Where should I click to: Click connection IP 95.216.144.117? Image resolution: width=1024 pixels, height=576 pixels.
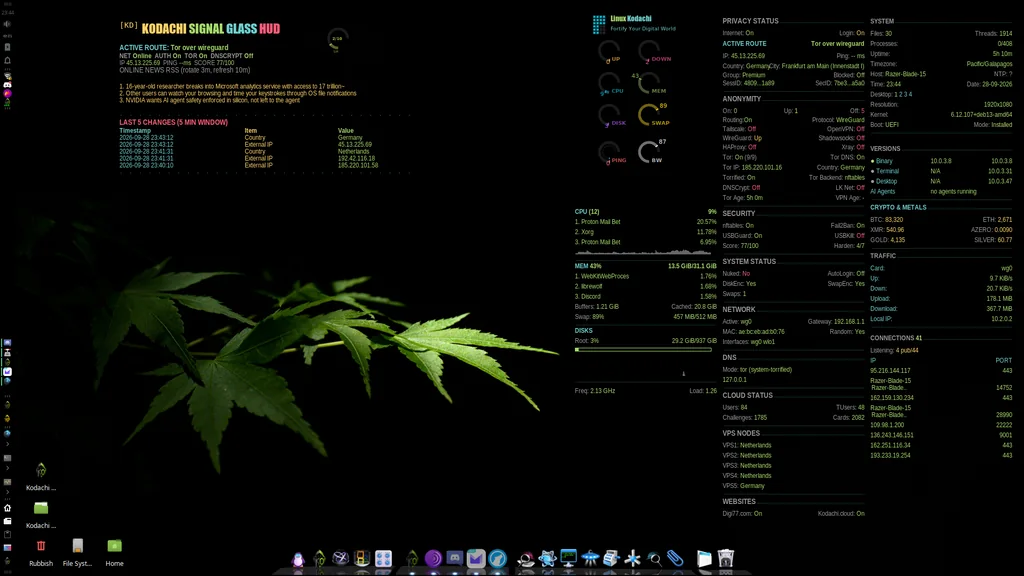click(x=890, y=370)
